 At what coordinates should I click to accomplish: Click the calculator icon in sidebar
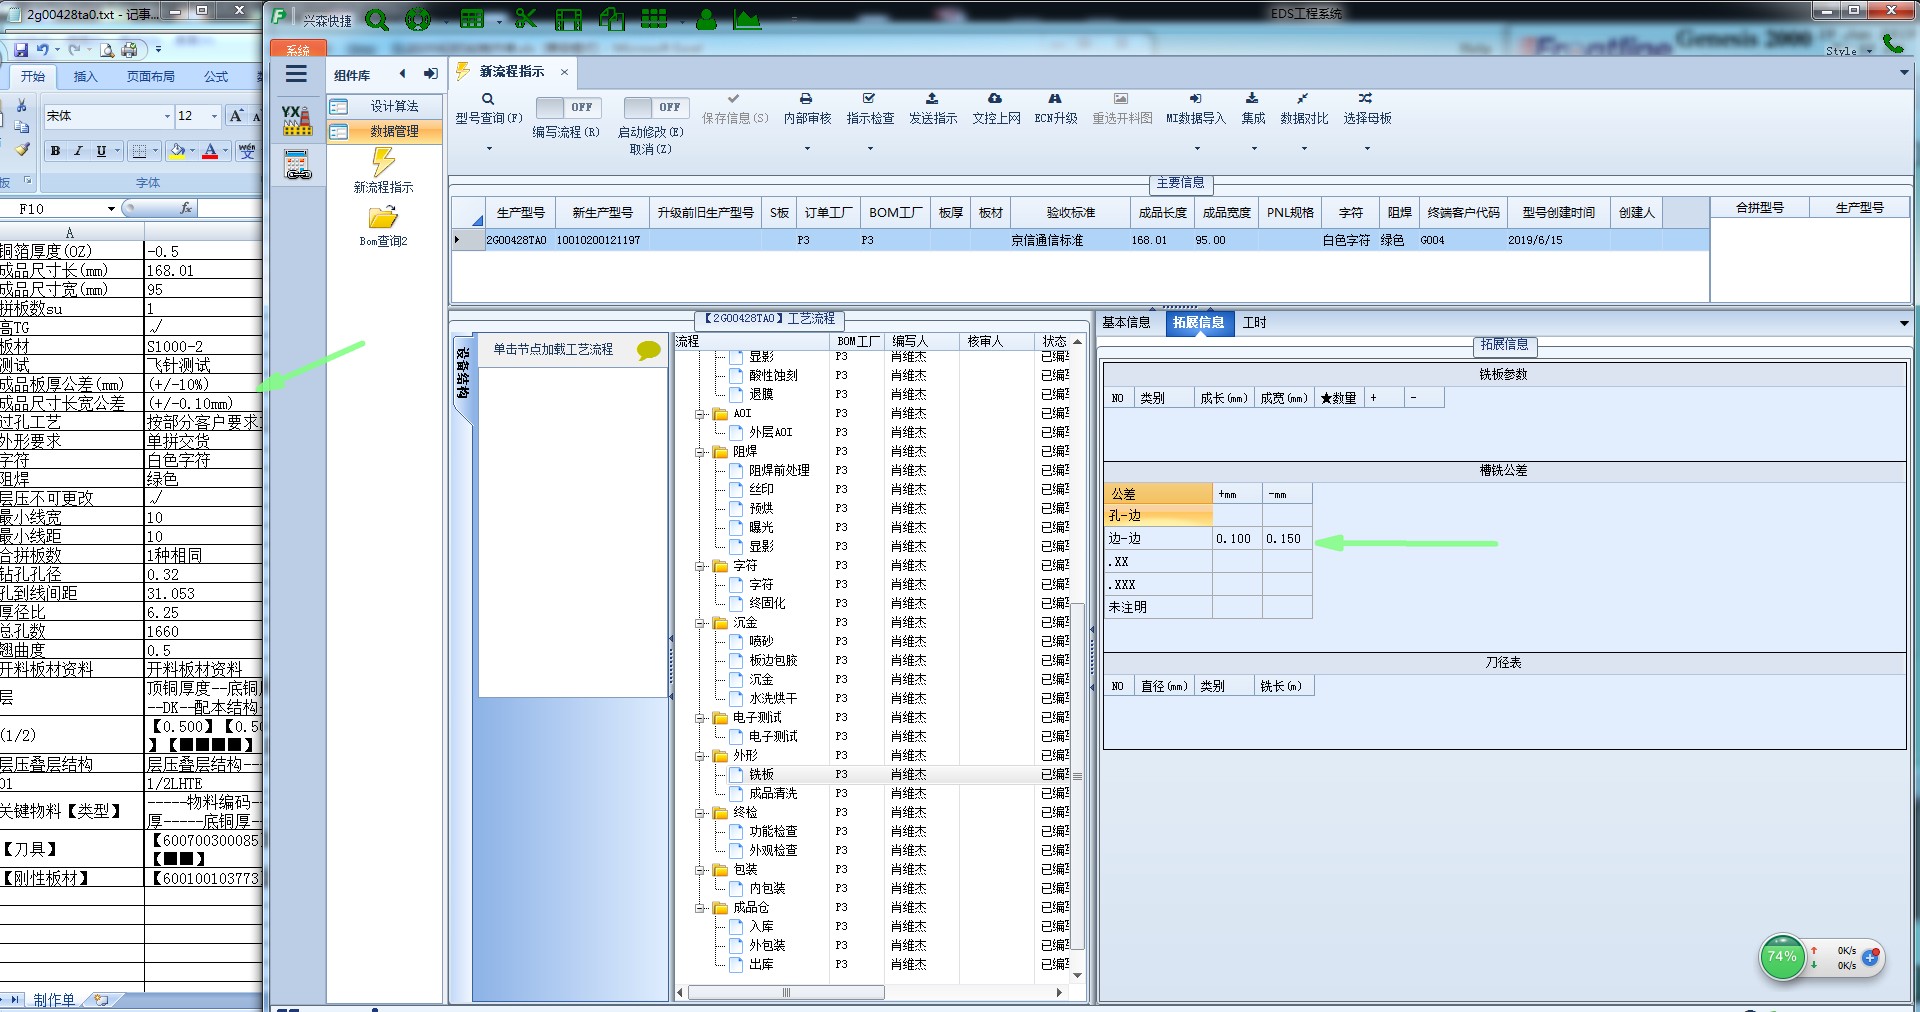click(x=297, y=165)
